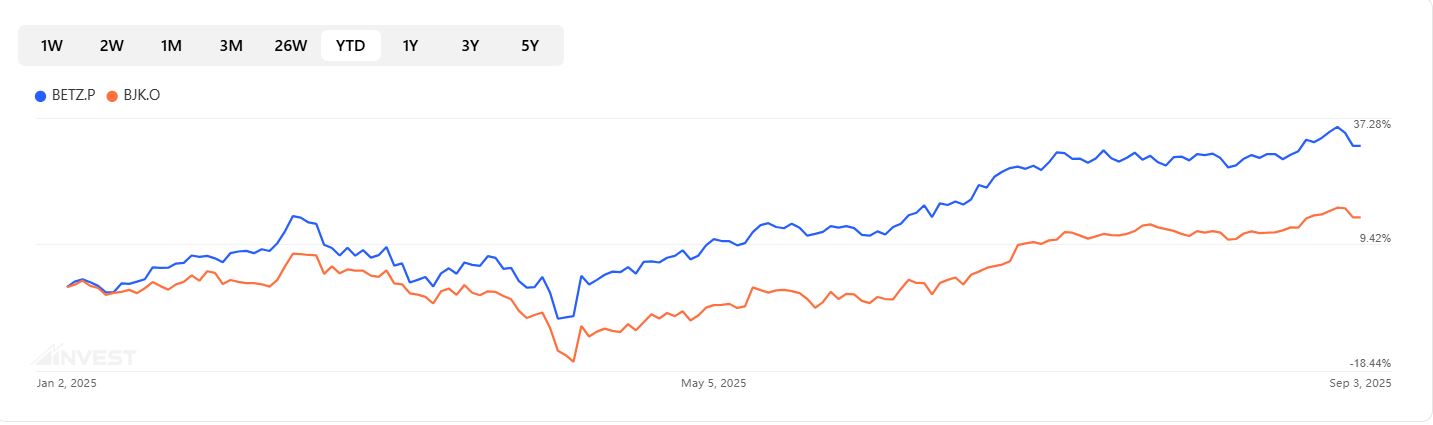Viewport: 1433px width, 425px height.
Task: Choose the 1M time period
Action: coord(171,45)
